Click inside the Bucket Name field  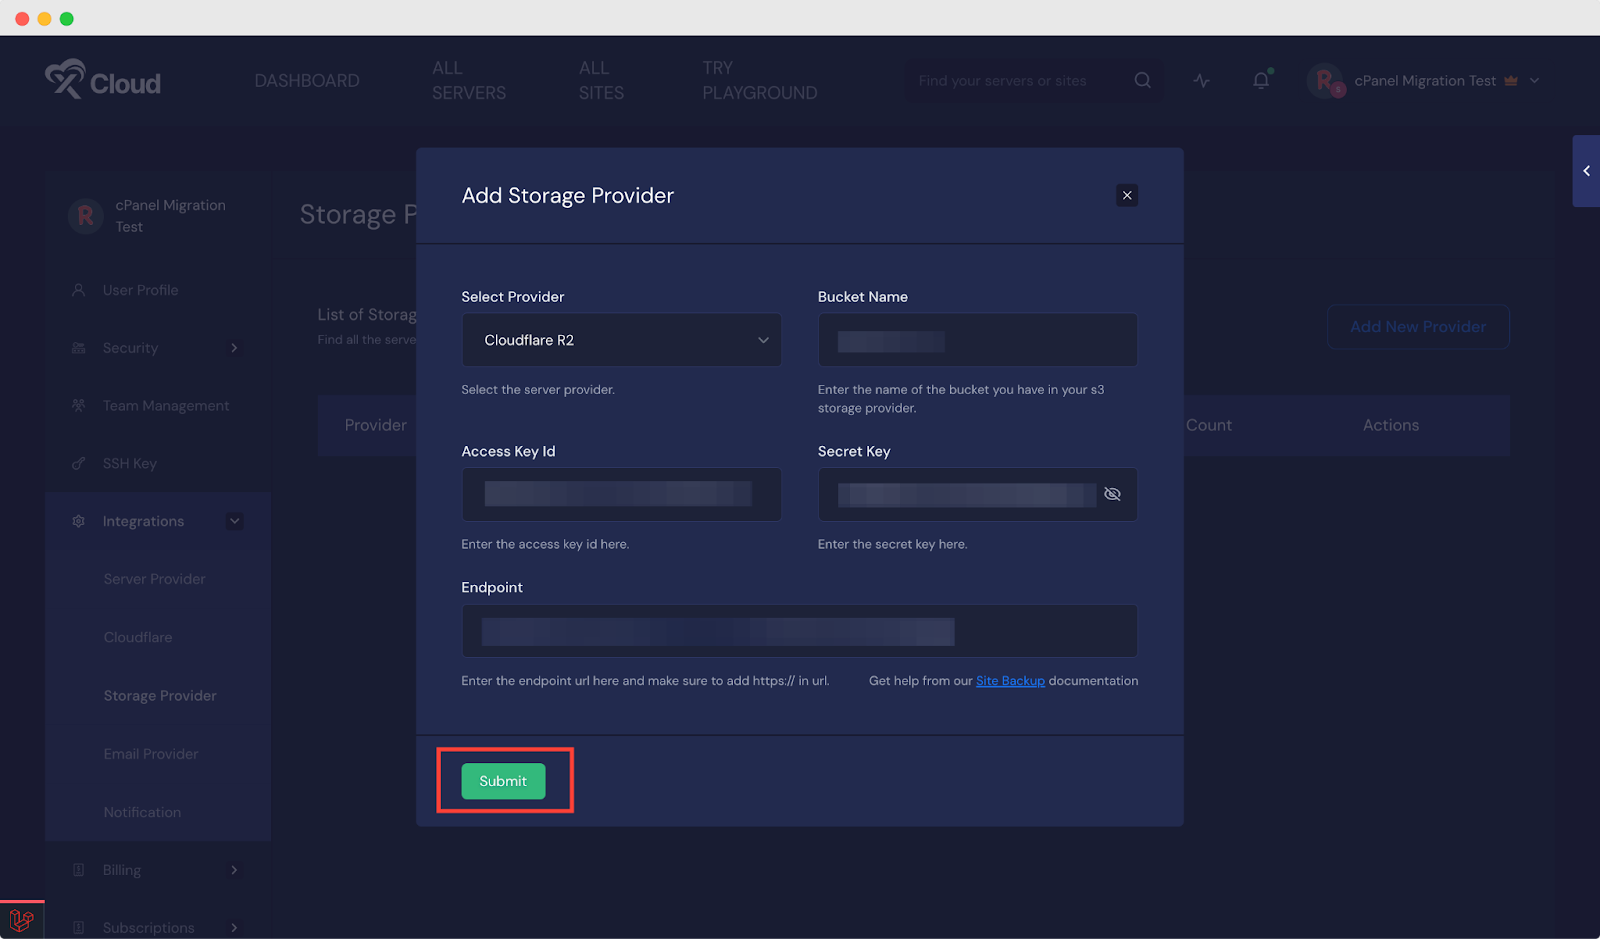(977, 340)
